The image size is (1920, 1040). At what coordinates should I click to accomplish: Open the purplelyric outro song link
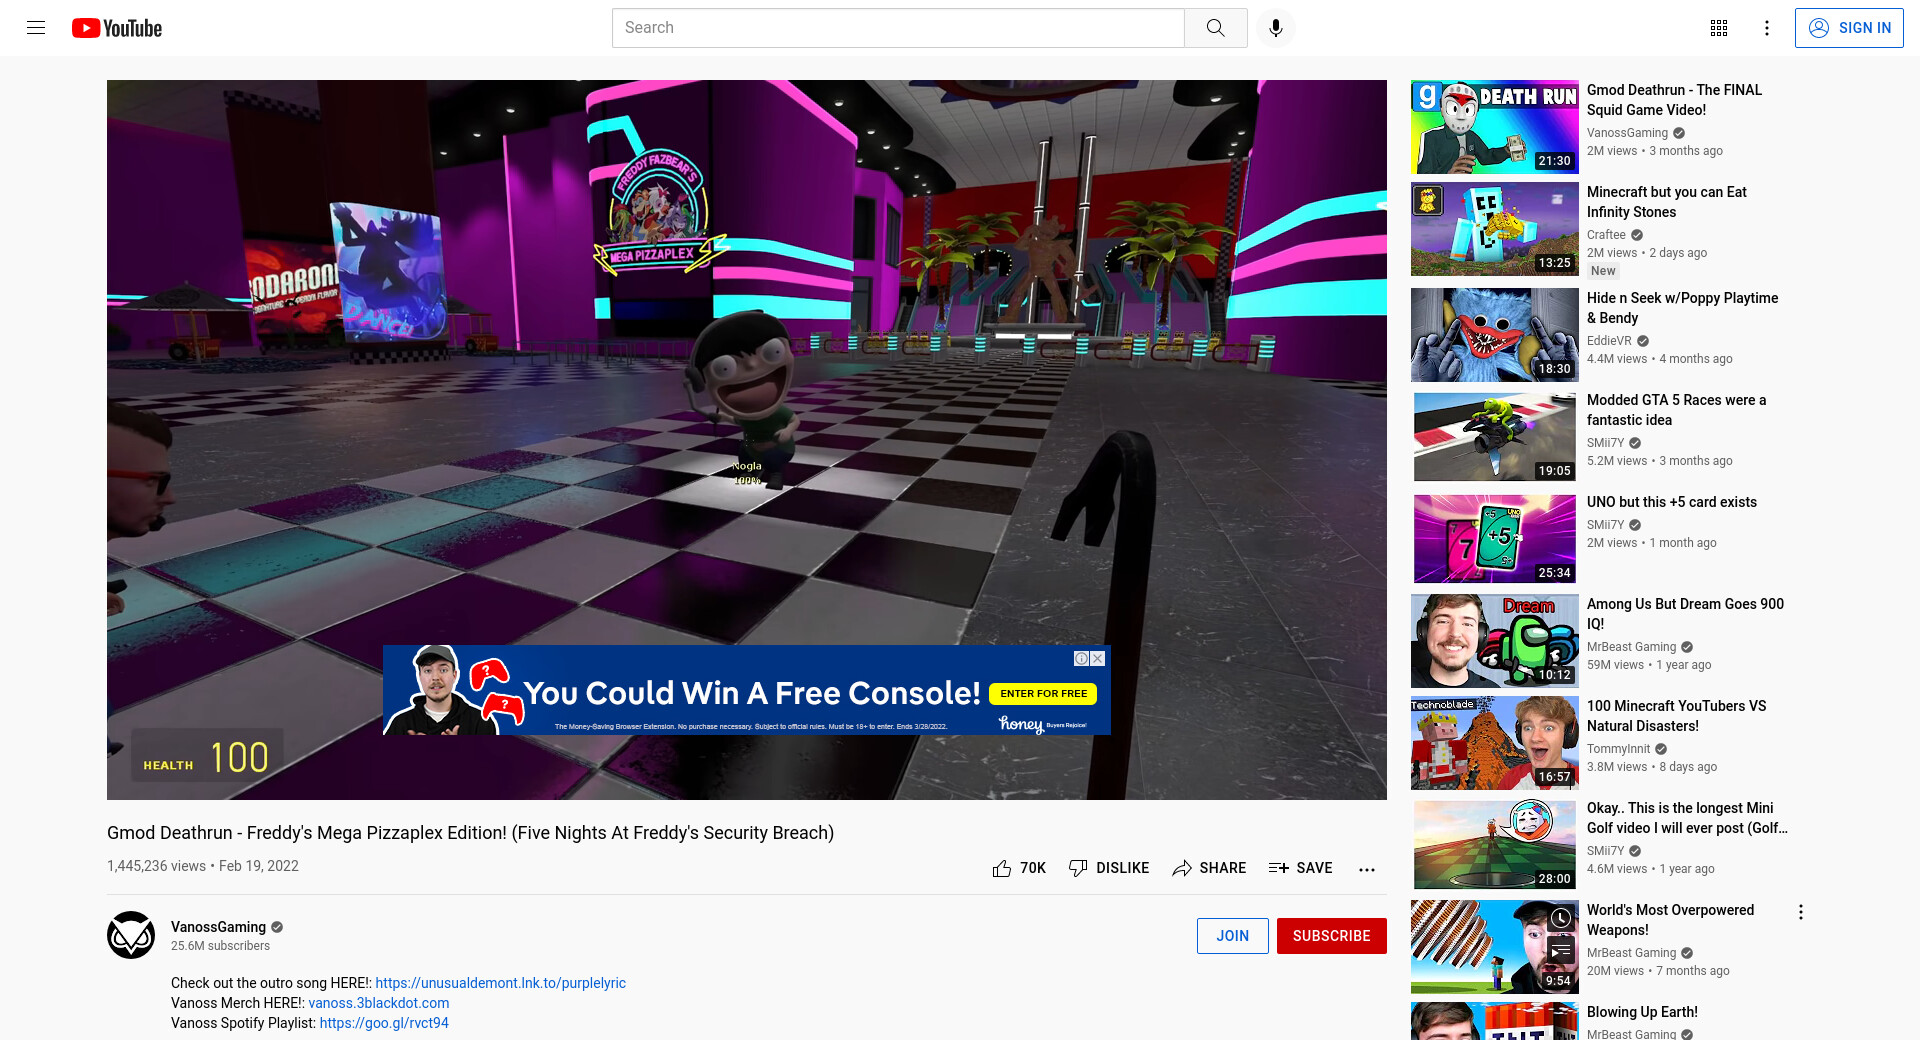pos(500,983)
